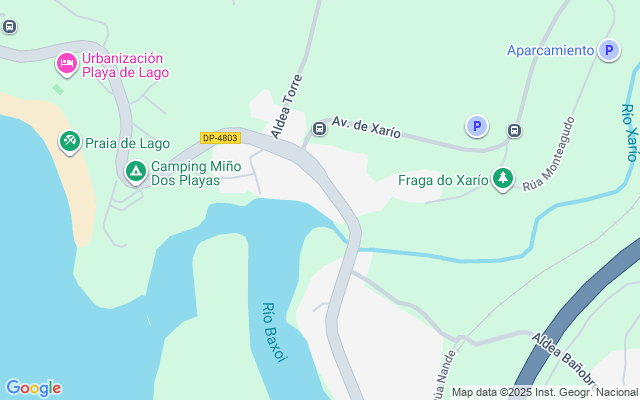640x400 pixels.
Task: Open the Camping Miño Dos Playas tent marker
Action: (x=136, y=172)
